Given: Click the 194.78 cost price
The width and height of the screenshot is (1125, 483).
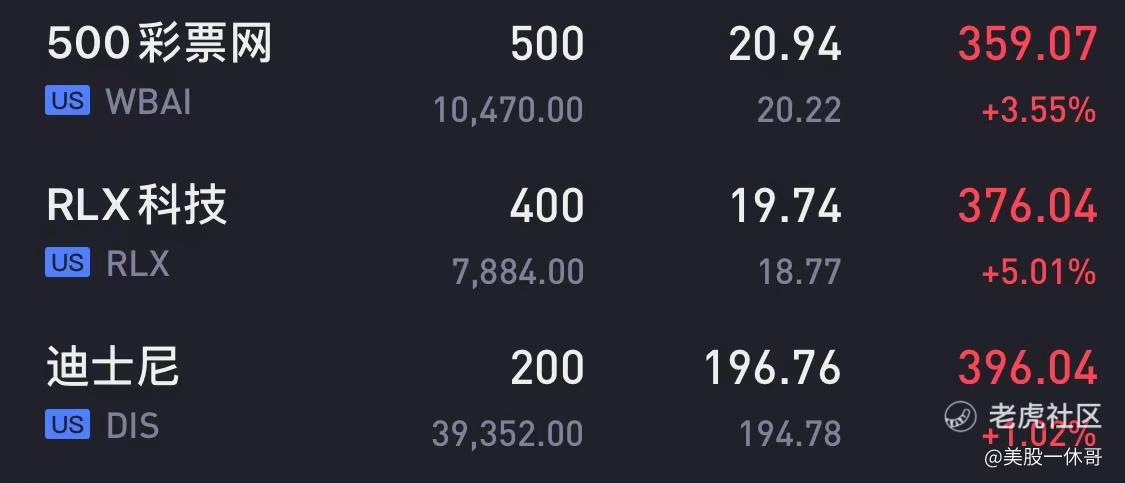Looking at the screenshot, I should pyautogui.click(x=790, y=433).
